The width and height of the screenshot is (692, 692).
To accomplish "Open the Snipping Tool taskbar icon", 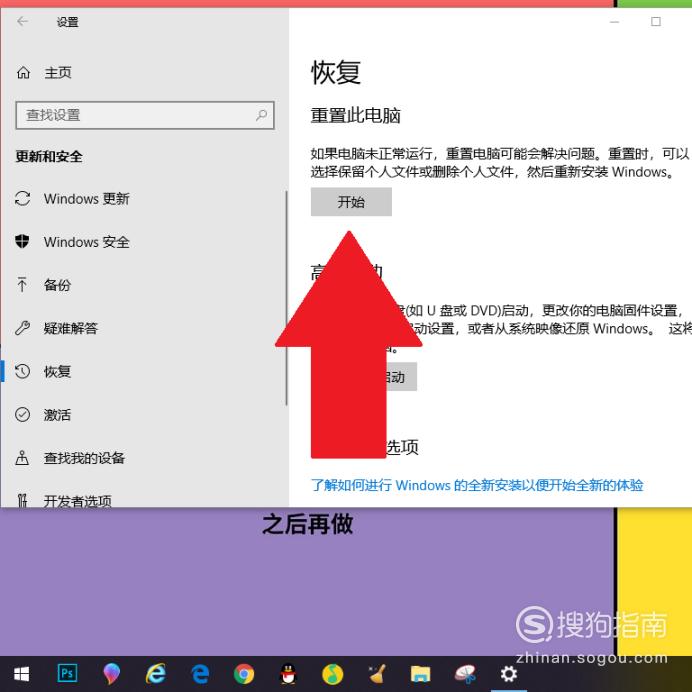I will [465, 674].
